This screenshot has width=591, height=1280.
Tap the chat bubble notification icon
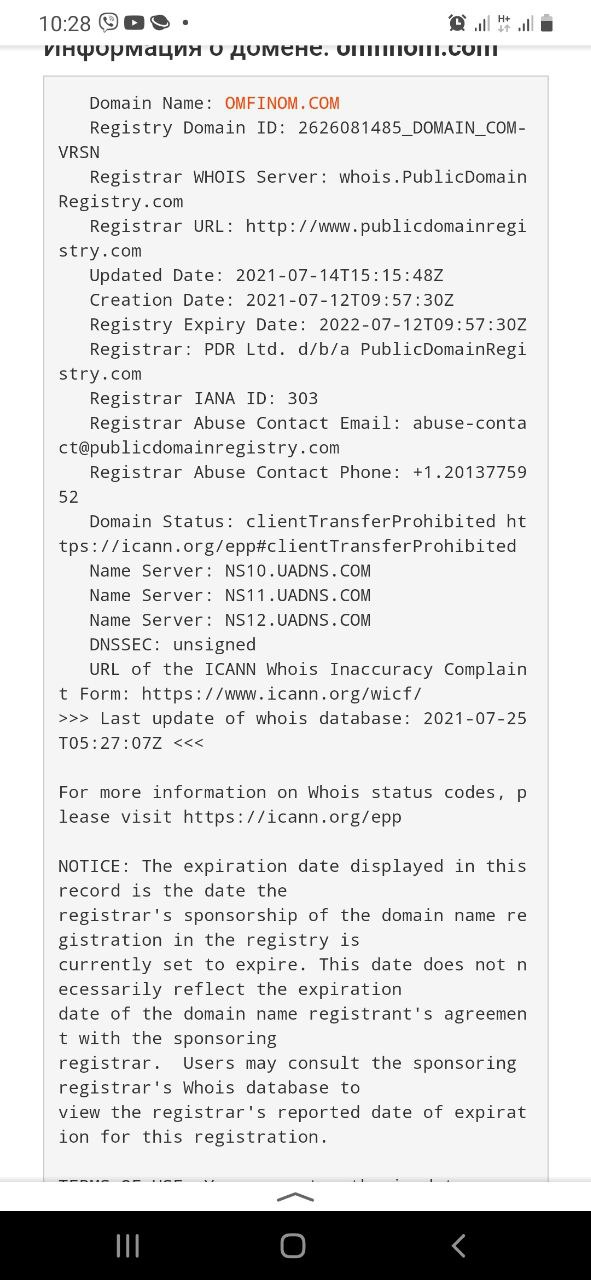(x=160, y=22)
